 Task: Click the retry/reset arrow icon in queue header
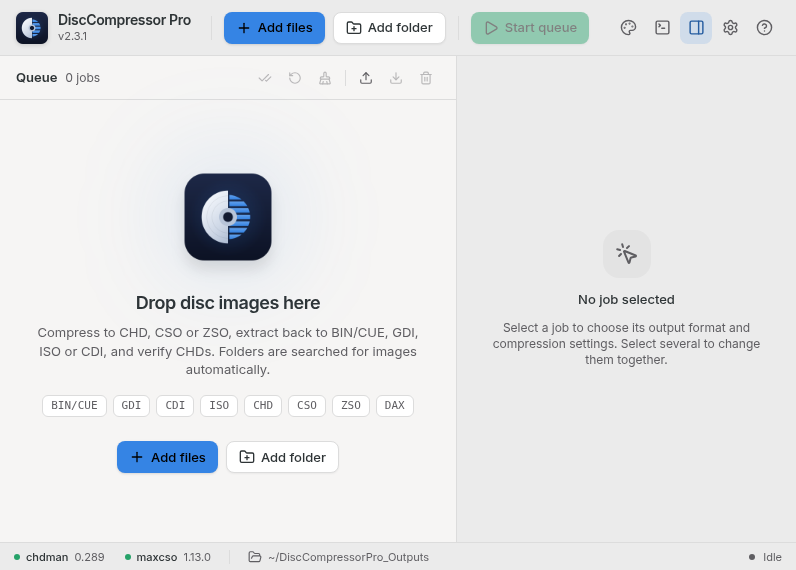(295, 78)
